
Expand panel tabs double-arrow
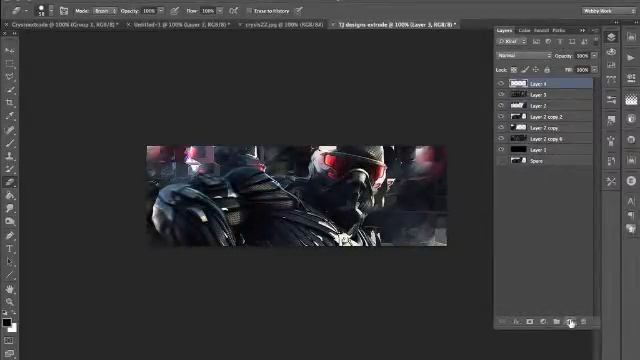click(x=582, y=30)
